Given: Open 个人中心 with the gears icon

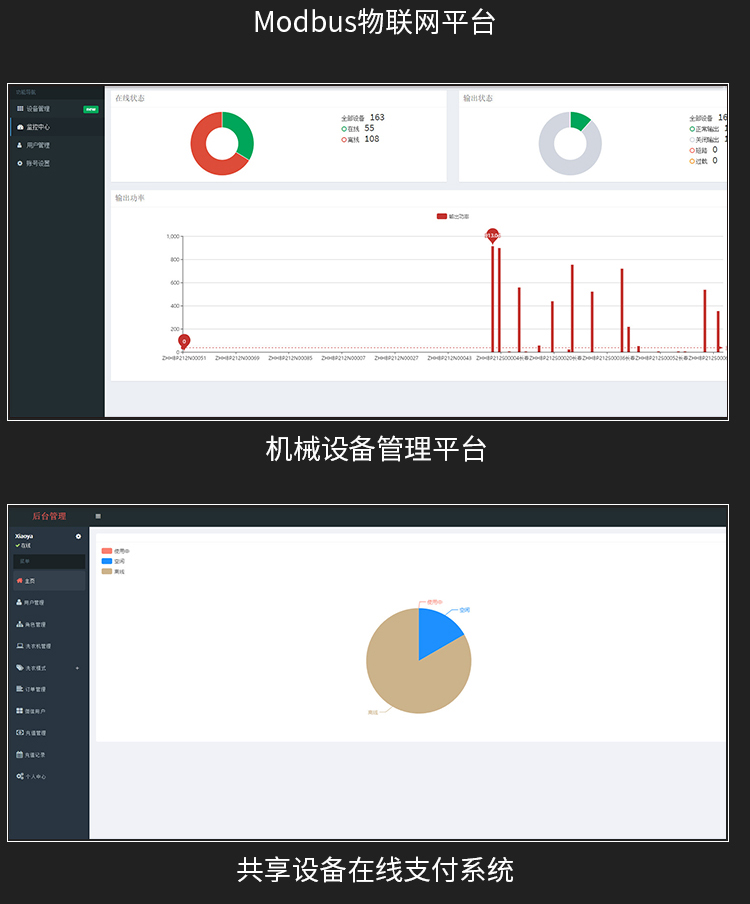Looking at the screenshot, I should [x=34, y=776].
